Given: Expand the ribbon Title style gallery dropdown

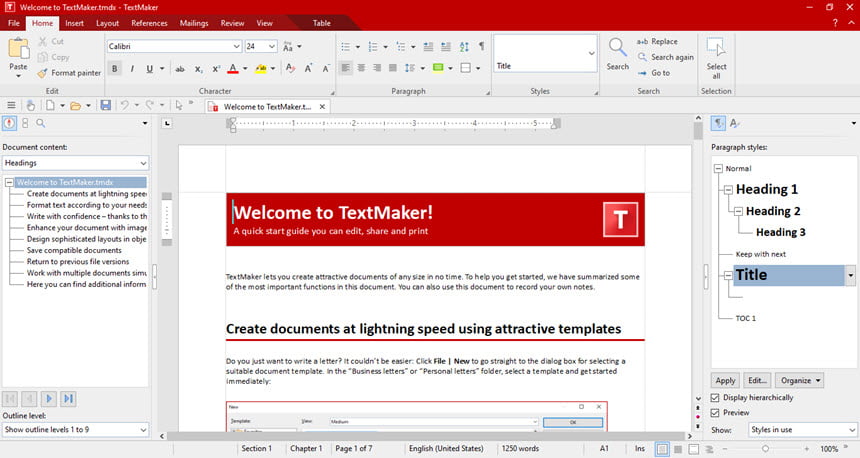Looking at the screenshot, I should click(591, 53).
